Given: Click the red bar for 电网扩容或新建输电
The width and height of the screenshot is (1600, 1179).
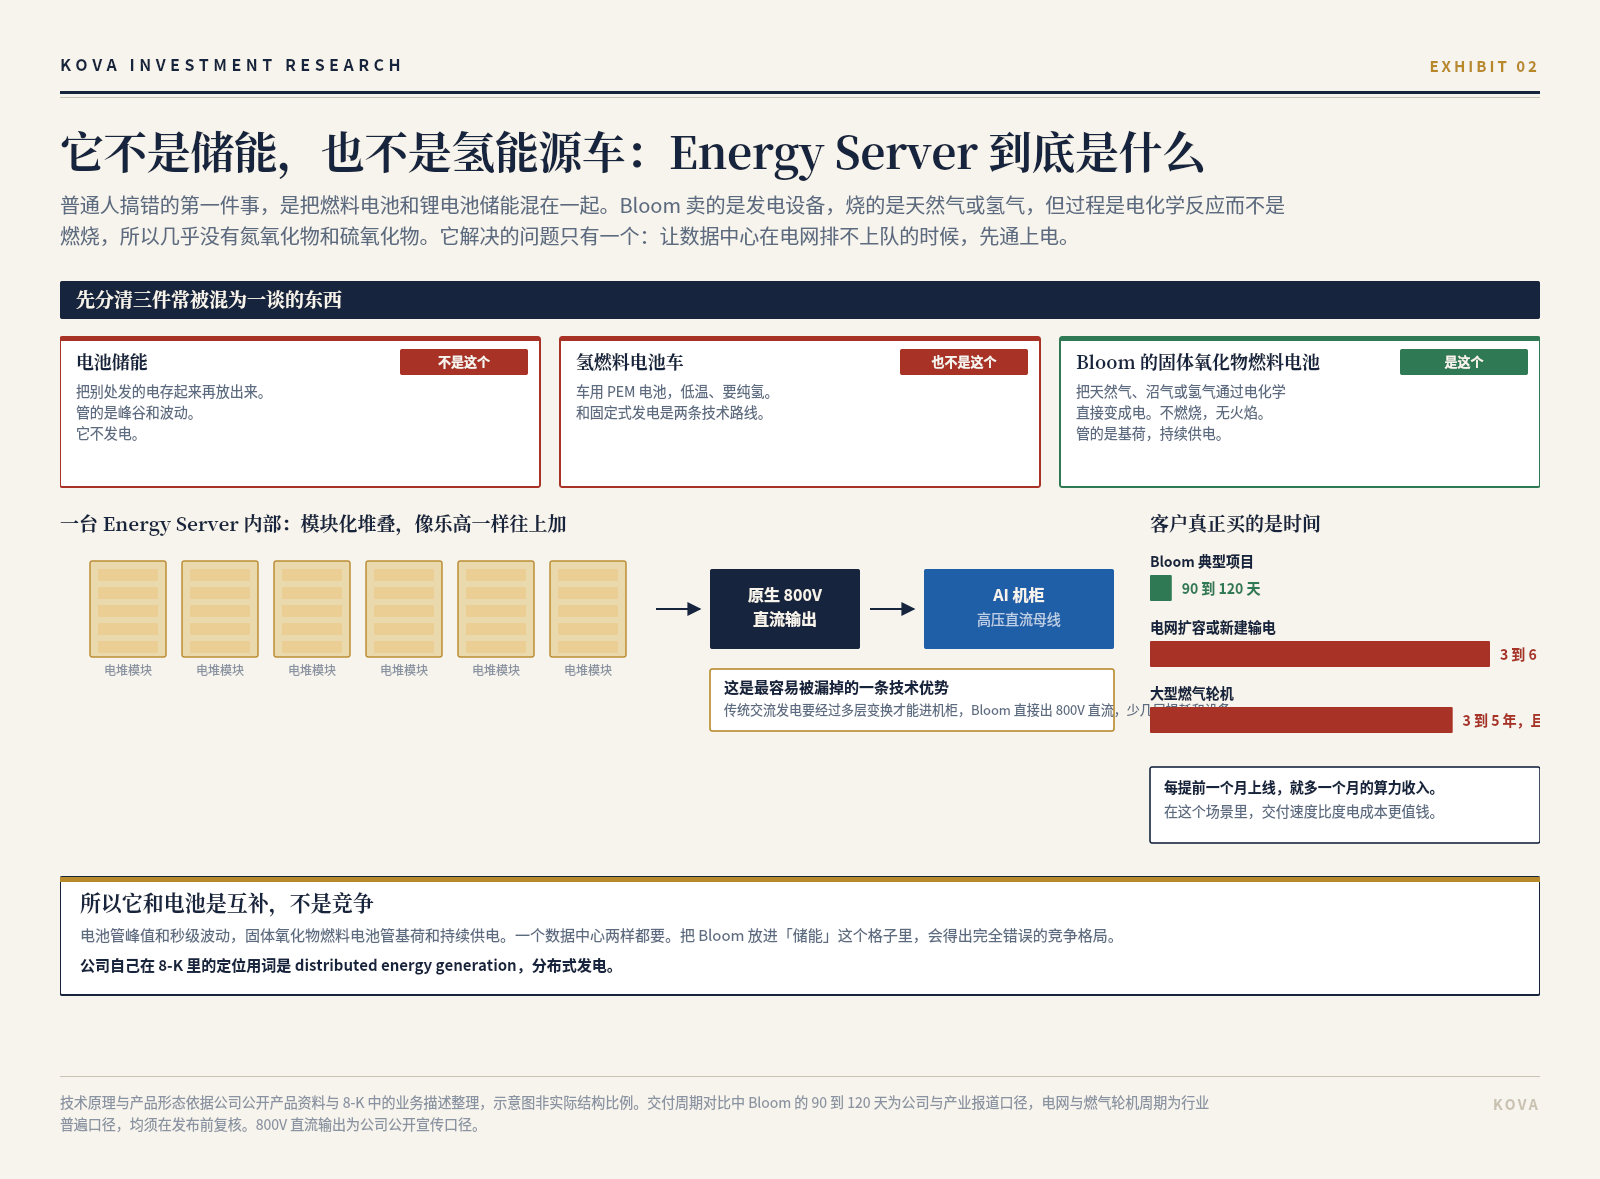Looking at the screenshot, I should [1320, 654].
